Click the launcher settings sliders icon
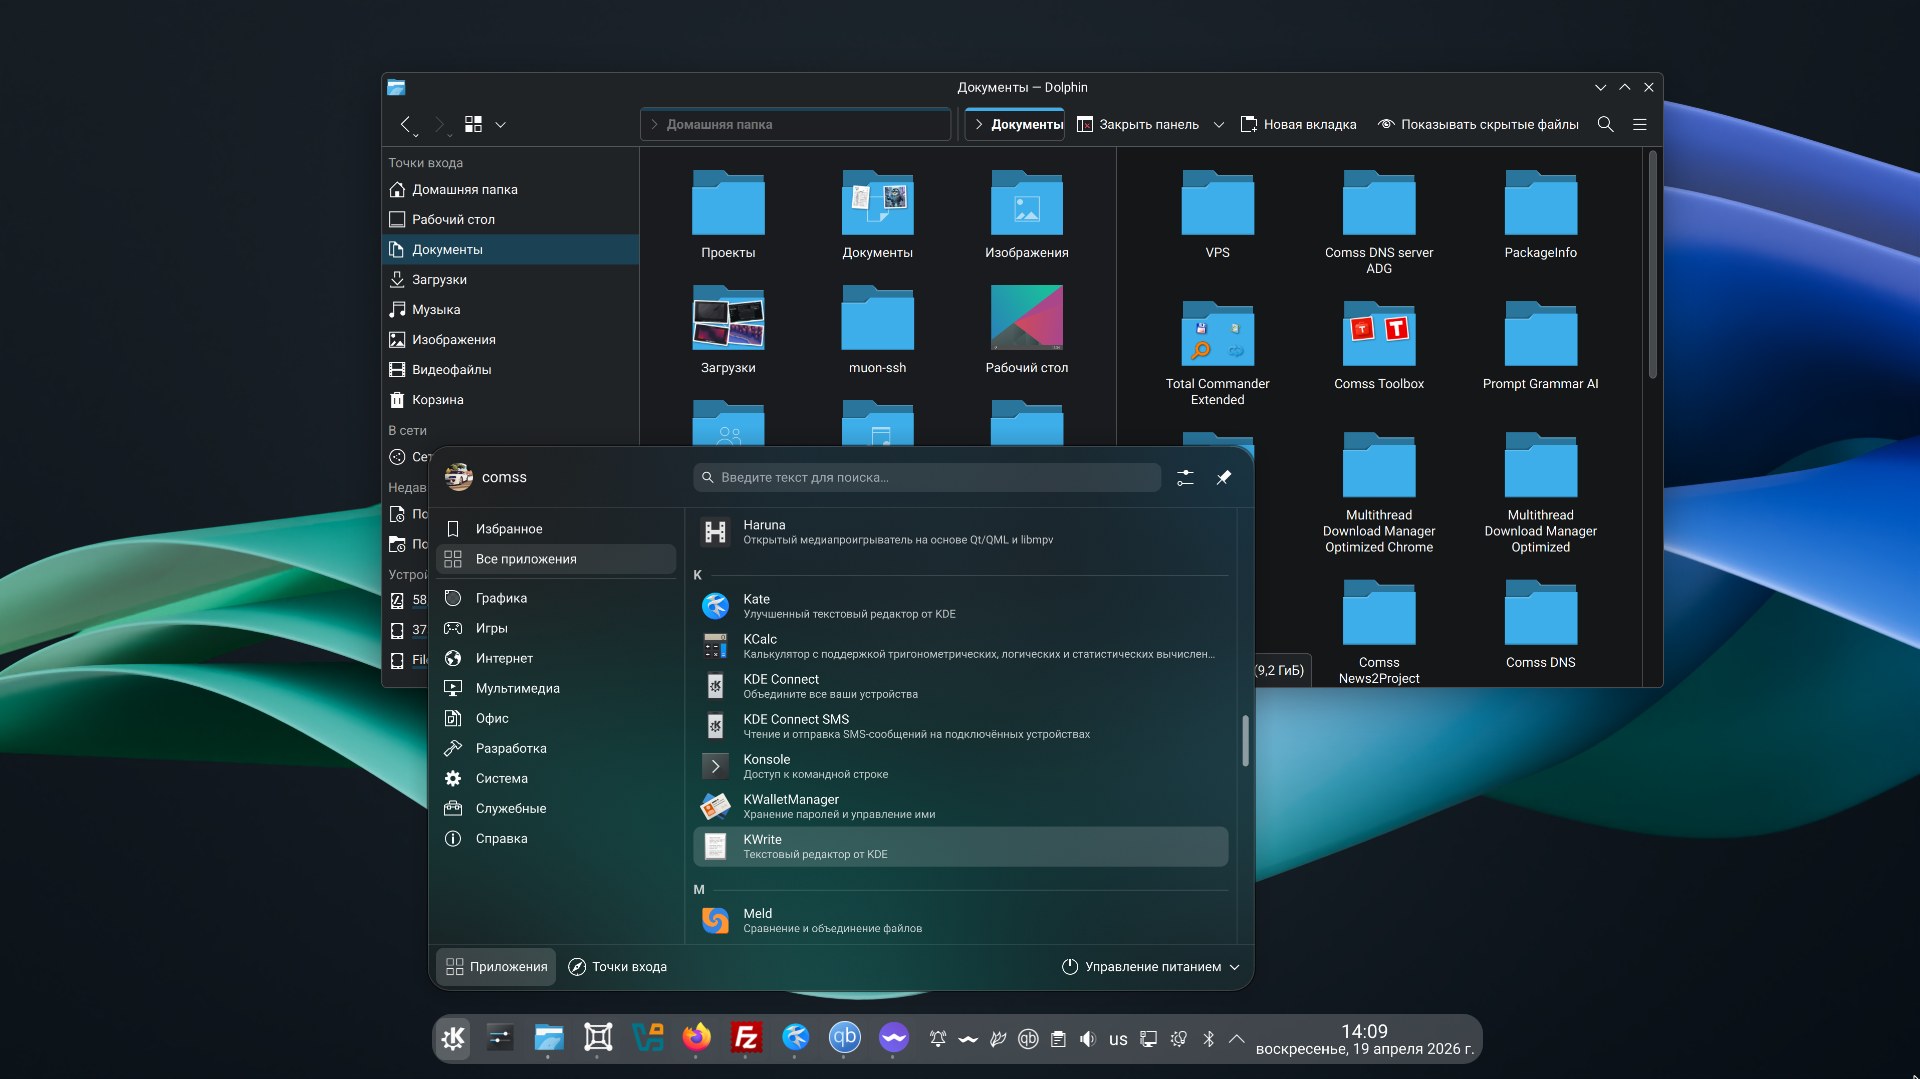 point(1185,478)
